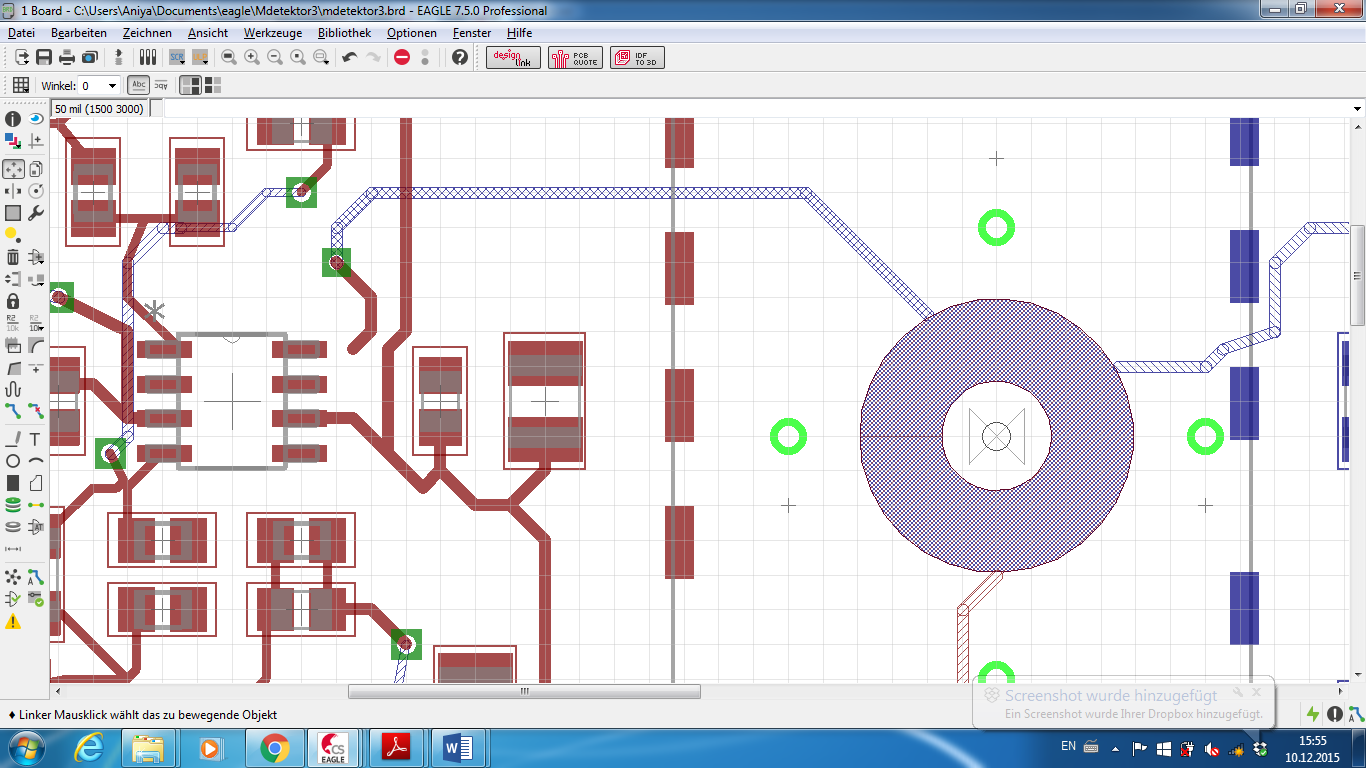Viewport: 1366px width, 768px height.
Task: Click the IDF to 3D button
Action: [637, 57]
